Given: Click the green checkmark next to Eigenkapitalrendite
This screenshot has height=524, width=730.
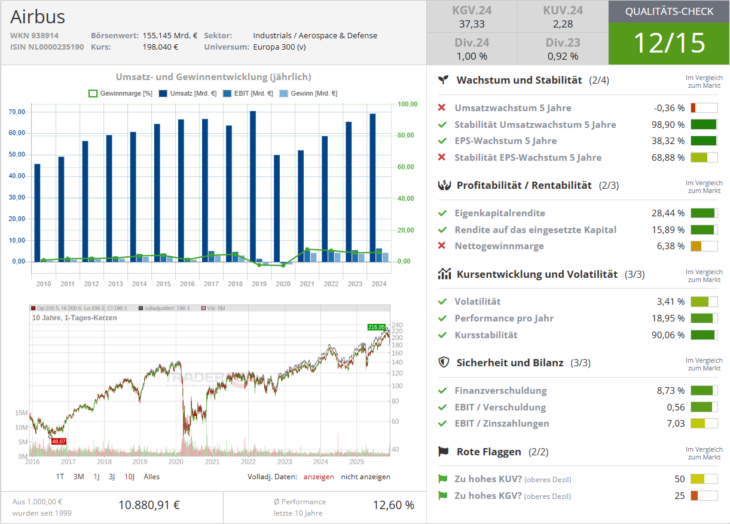Looking at the screenshot, I should (442, 213).
